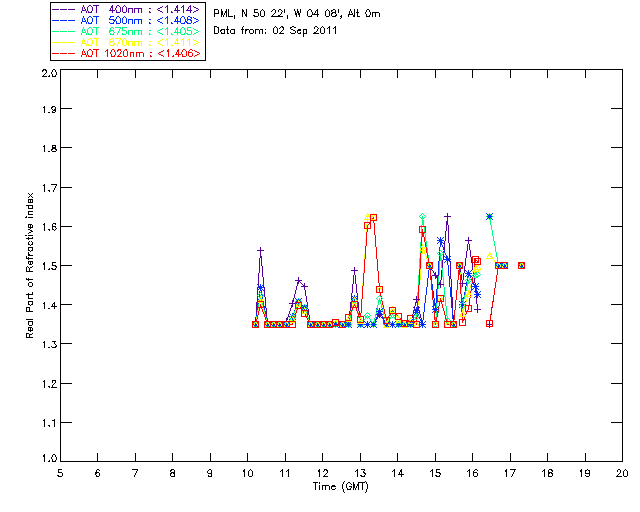Click the 'Real Part of Refractive index' axis label

click(x=29, y=265)
